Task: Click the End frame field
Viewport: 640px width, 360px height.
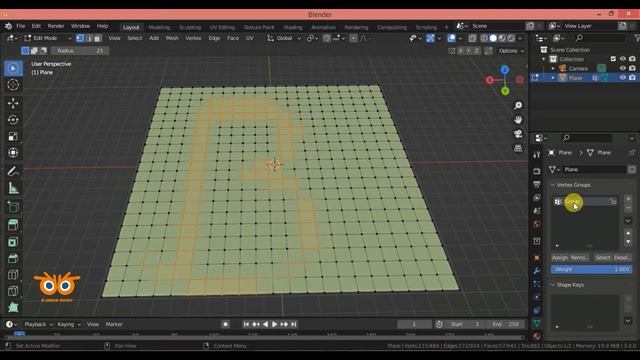Action: coord(505,324)
